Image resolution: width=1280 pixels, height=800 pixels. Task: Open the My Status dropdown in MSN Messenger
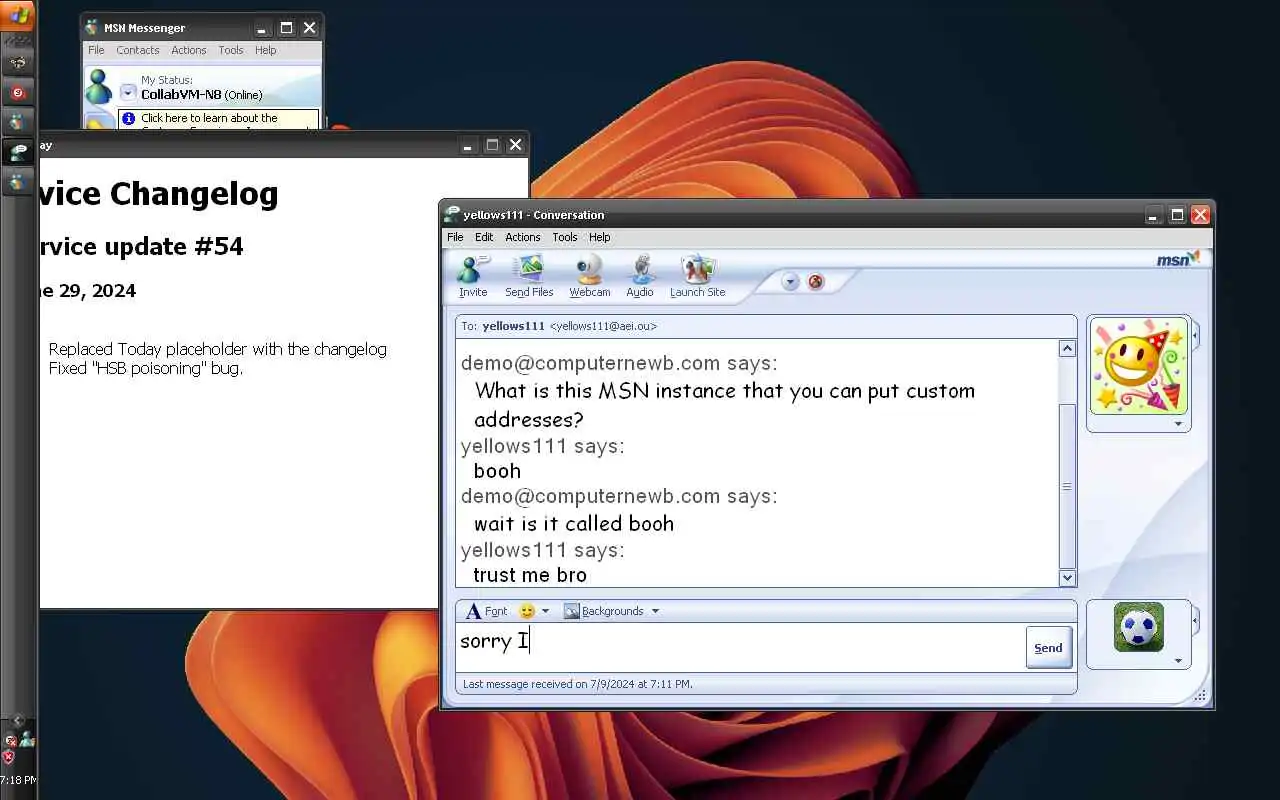point(128,93)
